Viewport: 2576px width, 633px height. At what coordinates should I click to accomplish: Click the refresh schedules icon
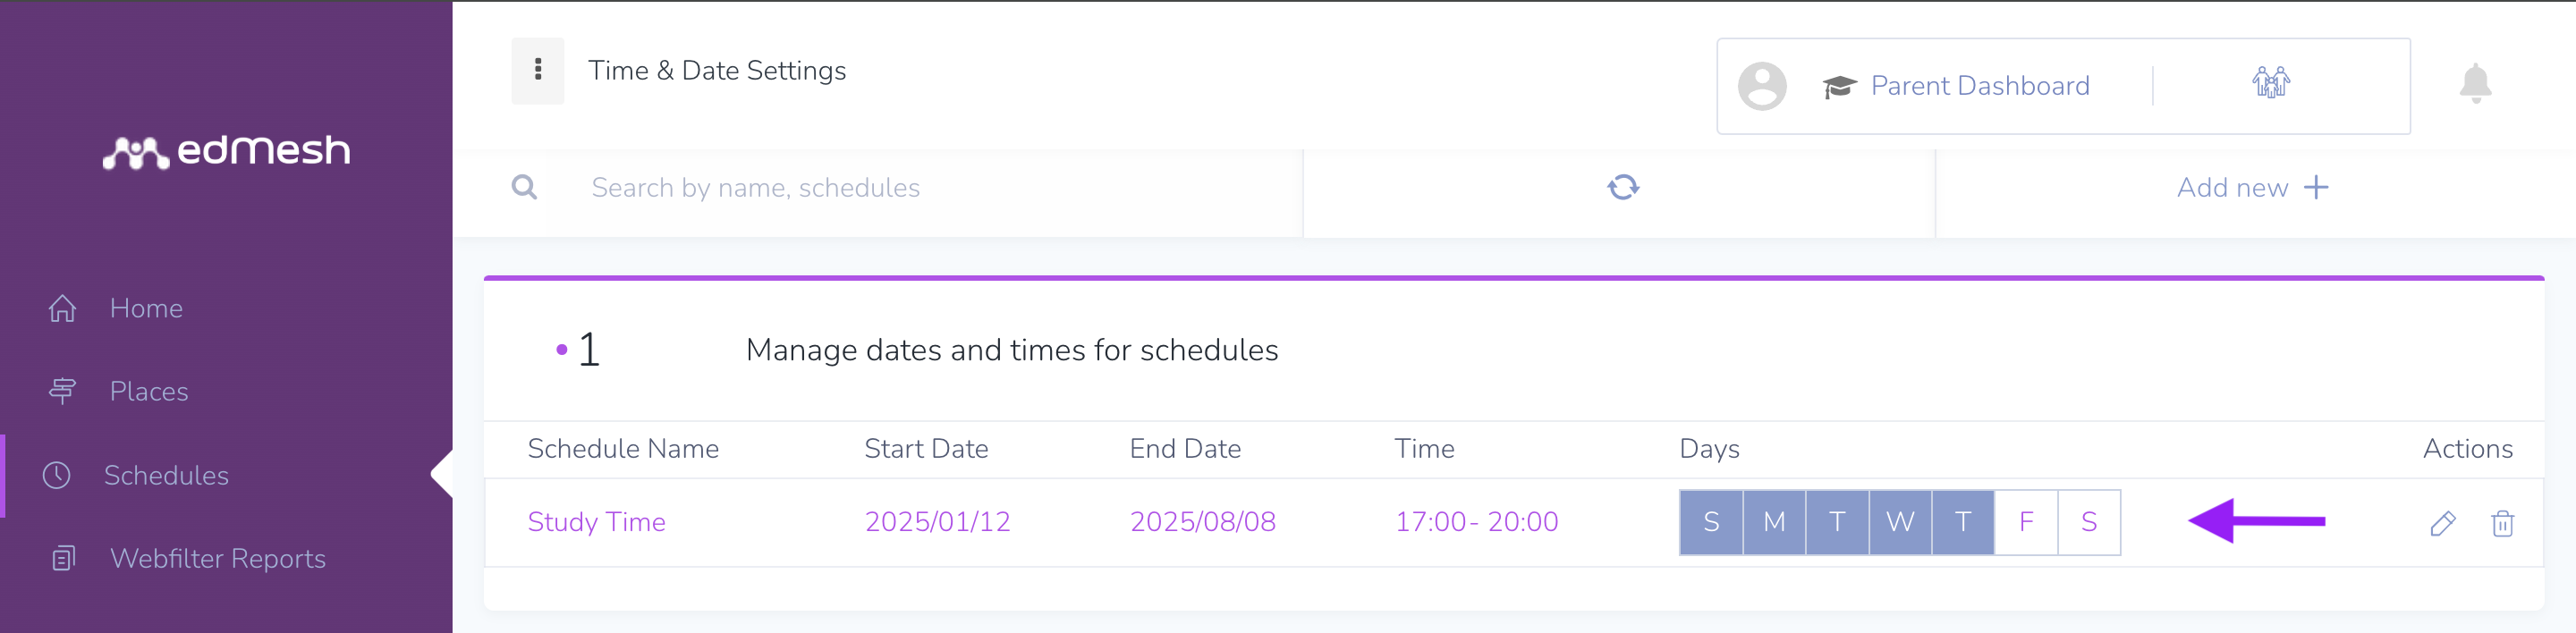point(1623,187)
